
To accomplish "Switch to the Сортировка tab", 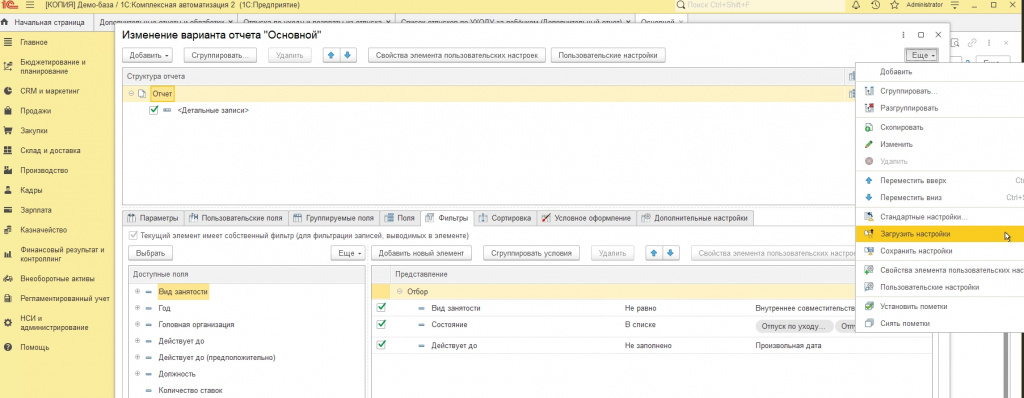I will (x=504, y=218).
